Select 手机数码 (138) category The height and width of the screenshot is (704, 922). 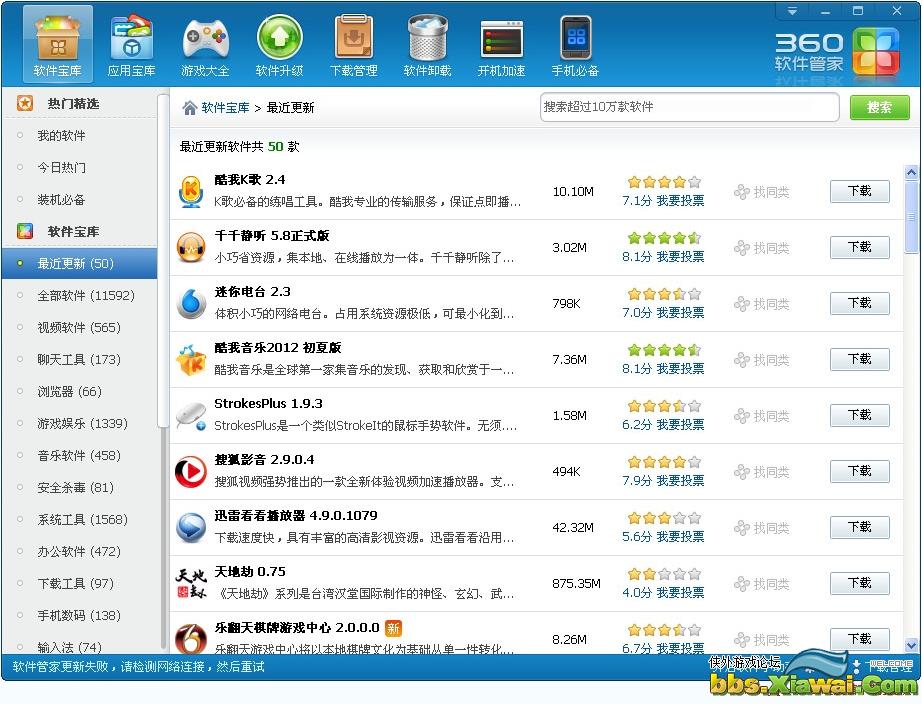click(79, 615)
